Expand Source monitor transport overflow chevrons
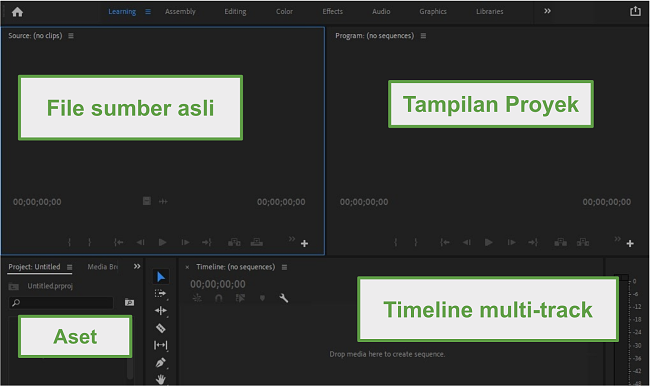The height and width of the screenshot is (386, 650). (x=292, y=239)
